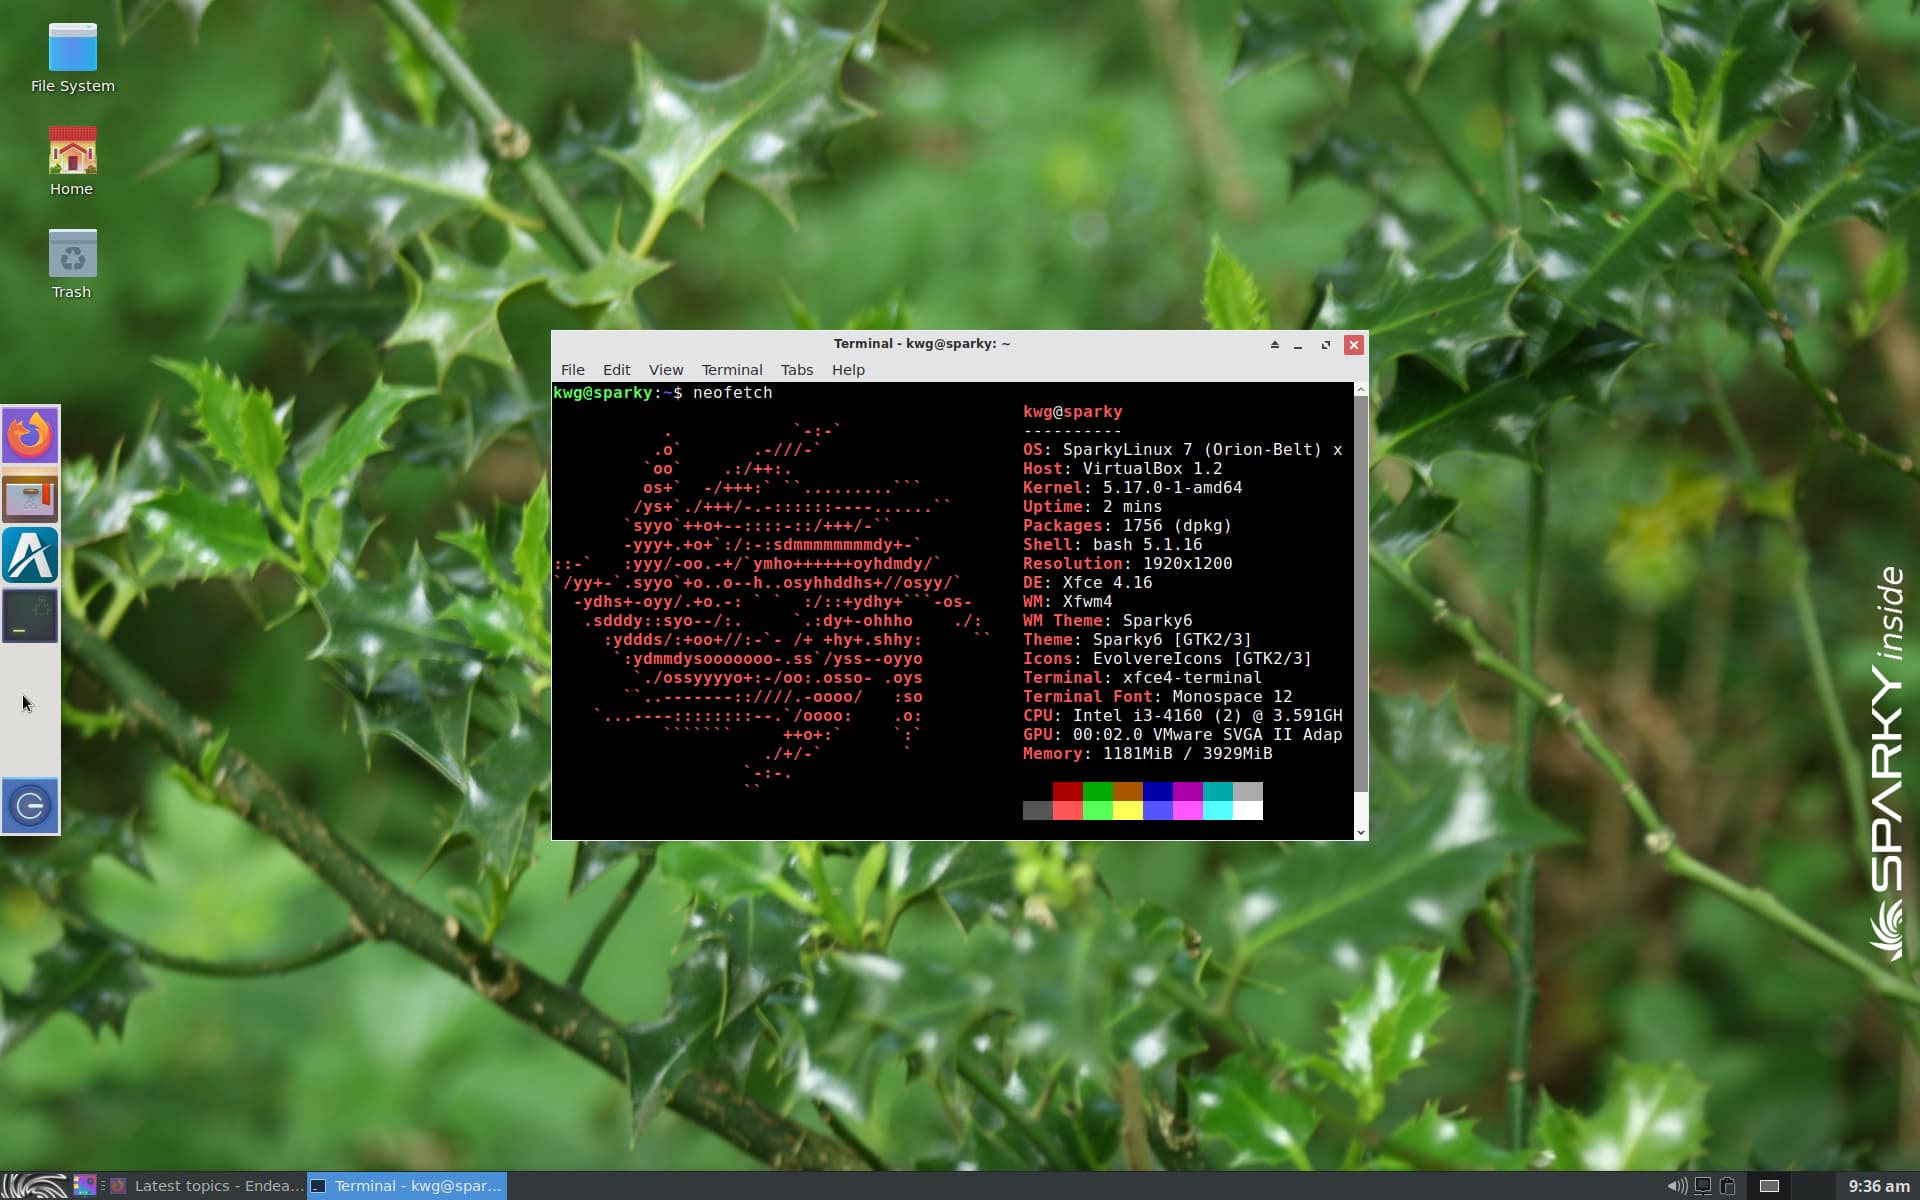1920x1200 pixels.
Task: Open the Terminal menu in menu bar
Action: pos(732,370)
